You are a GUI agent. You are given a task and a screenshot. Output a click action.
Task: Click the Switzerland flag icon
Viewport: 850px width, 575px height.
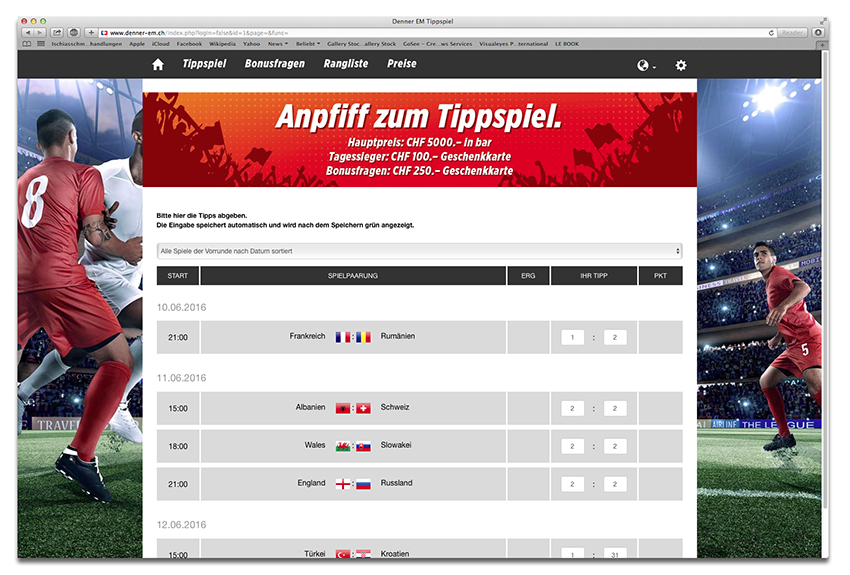(x=363, y=409)
